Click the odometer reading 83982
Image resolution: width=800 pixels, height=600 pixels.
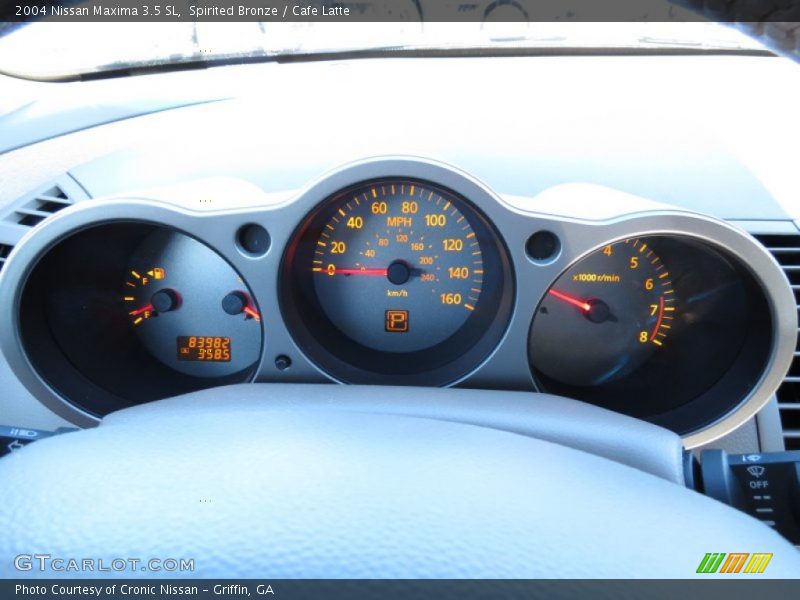coord(209,342)
